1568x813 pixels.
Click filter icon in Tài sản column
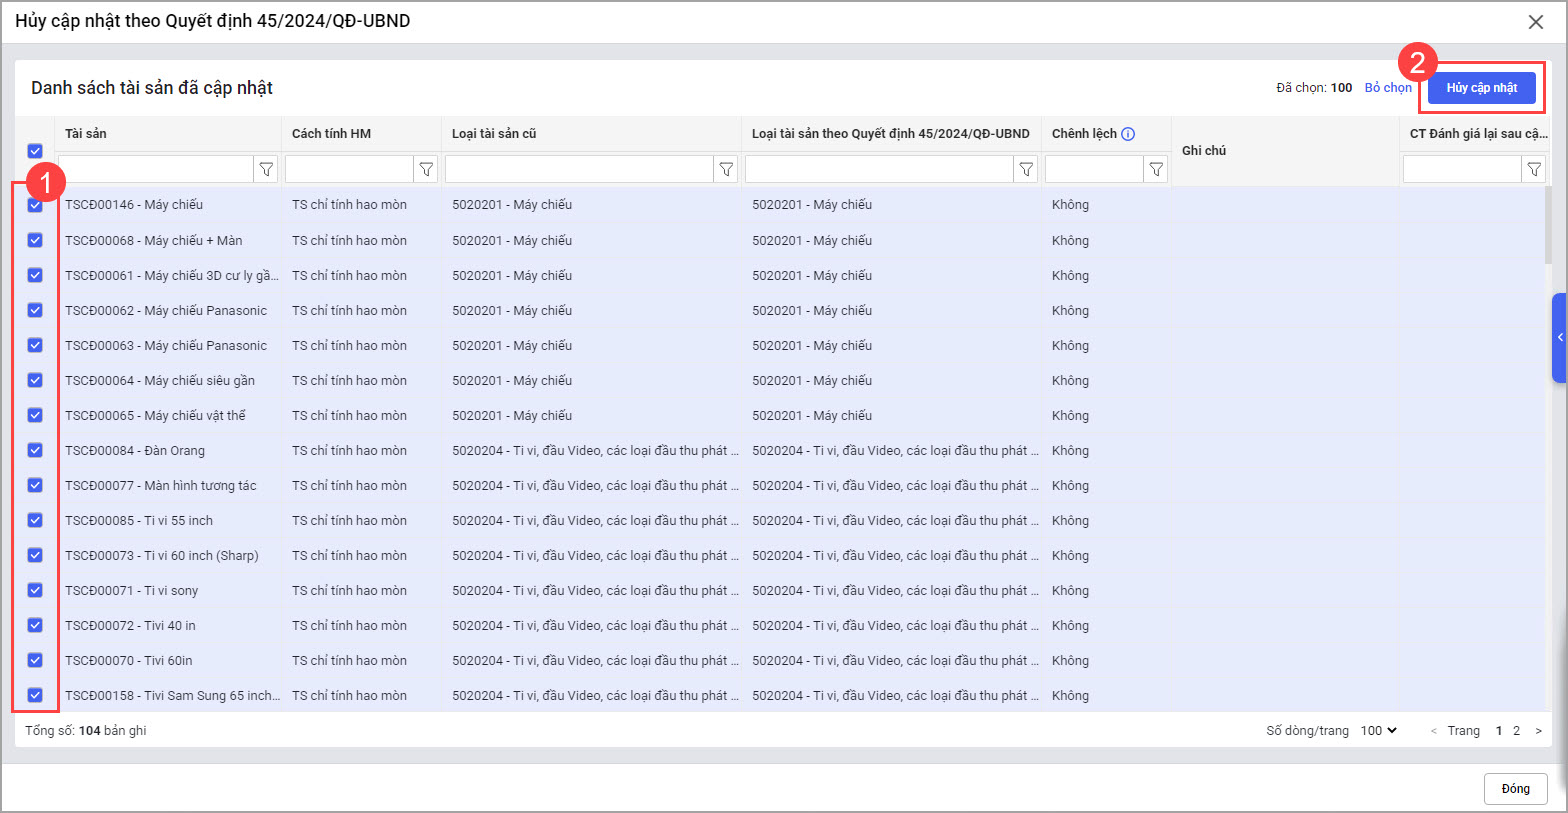coord(266,170)
